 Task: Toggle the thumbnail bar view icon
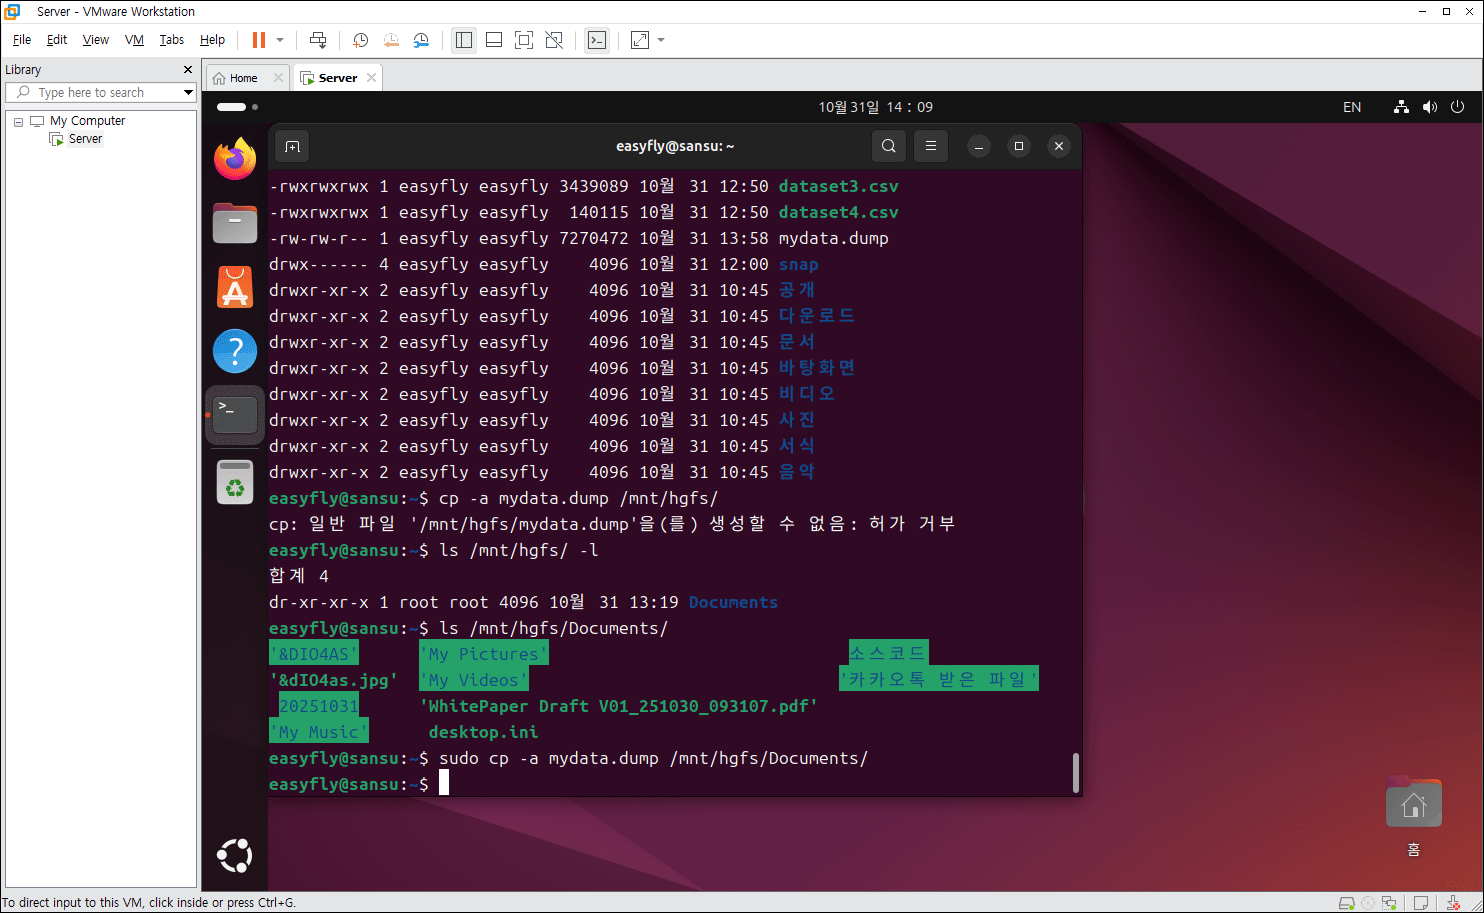coord(494,40)
